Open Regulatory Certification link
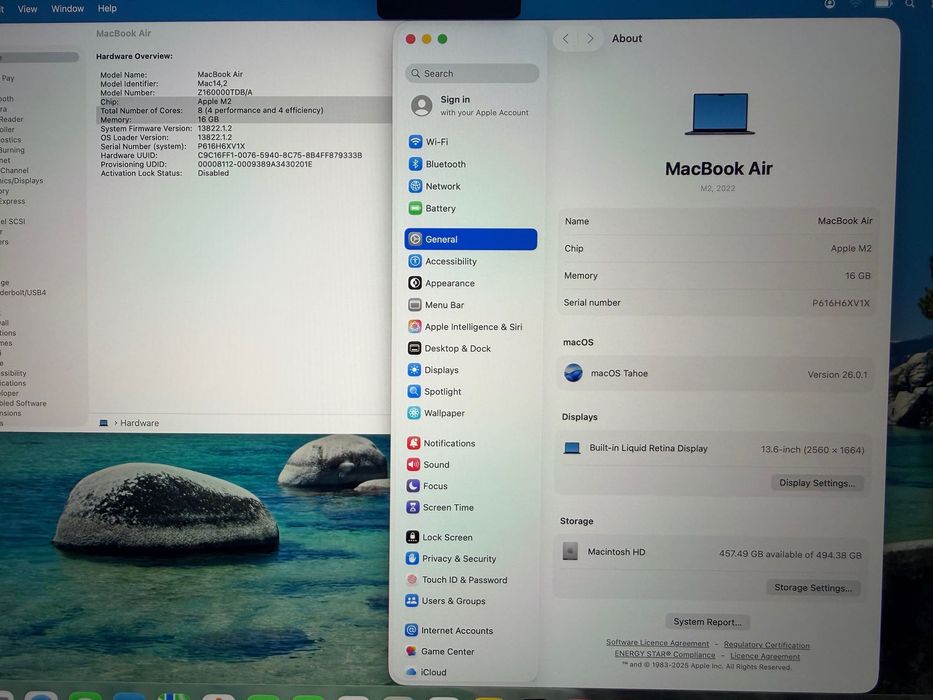933x700 pixels. tap(766, 645)
